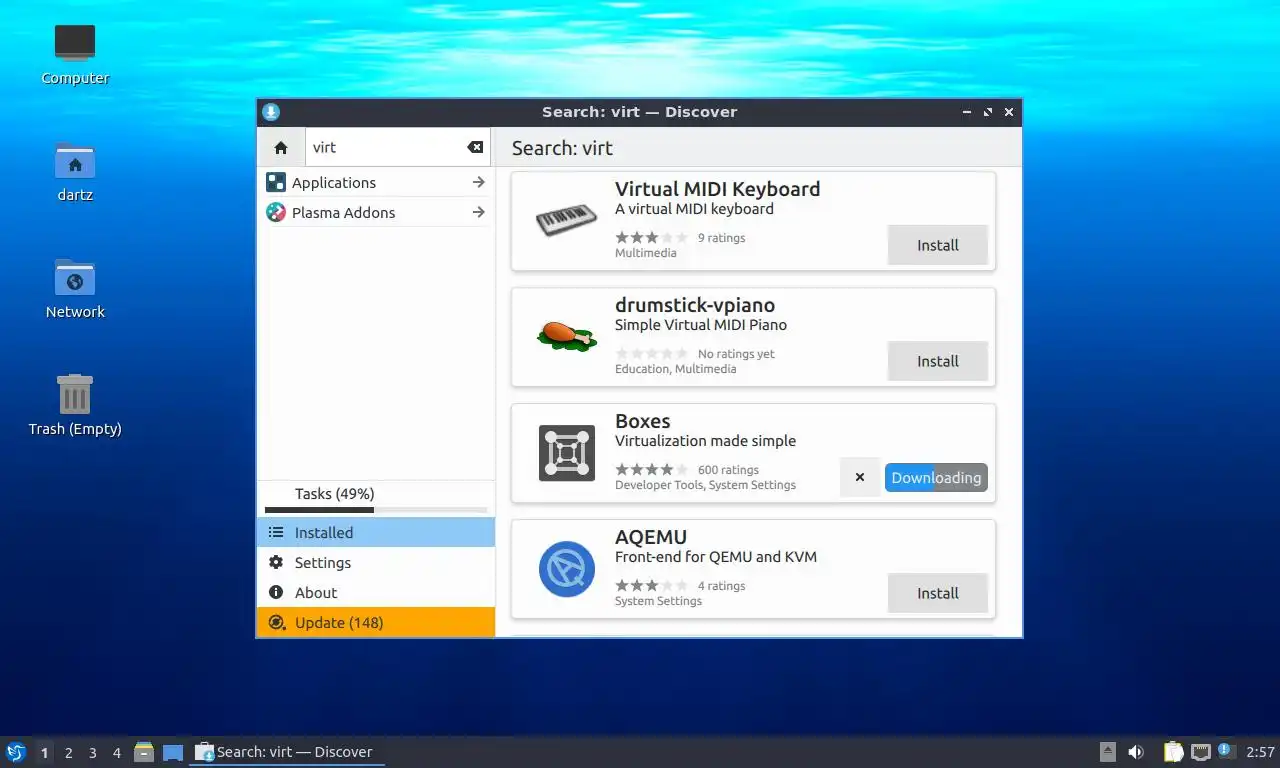Click the Plasma Addons colorful icon
This screenshot has width=1280, height=768.
tap(276, 212)
